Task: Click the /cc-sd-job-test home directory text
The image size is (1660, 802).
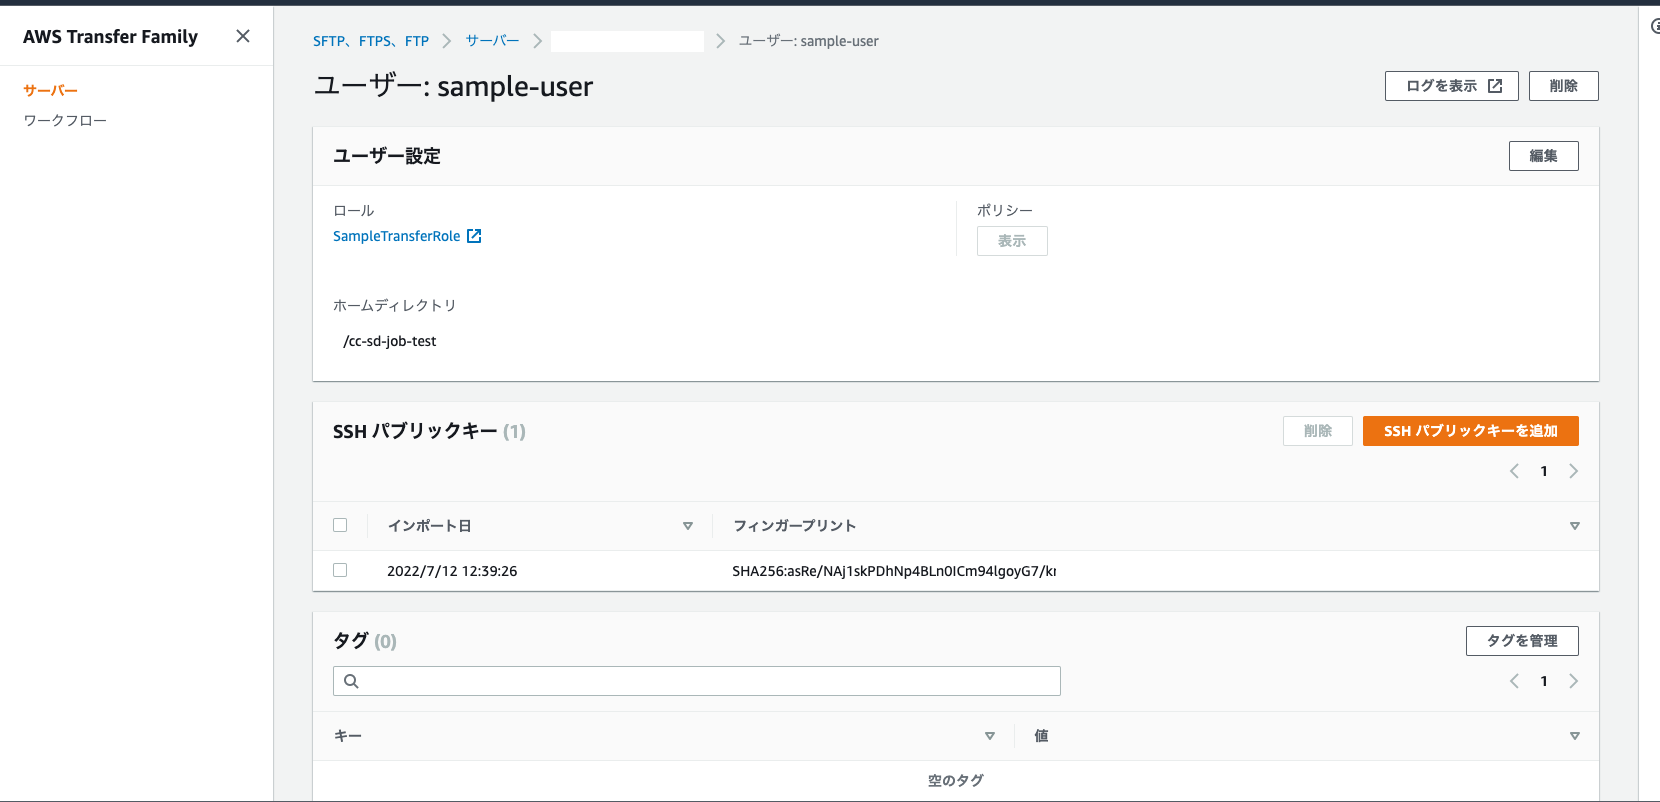Action: click(390, 341)
